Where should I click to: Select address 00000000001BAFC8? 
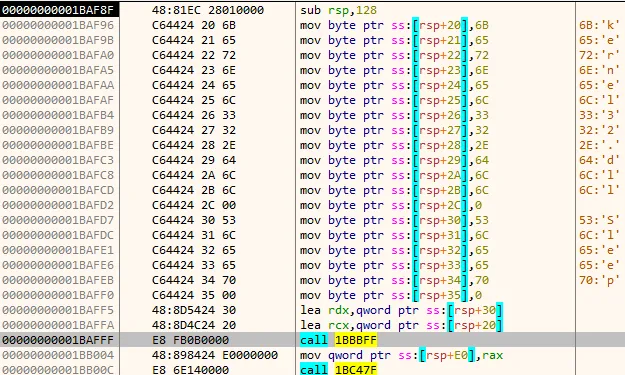coord(58,175)
